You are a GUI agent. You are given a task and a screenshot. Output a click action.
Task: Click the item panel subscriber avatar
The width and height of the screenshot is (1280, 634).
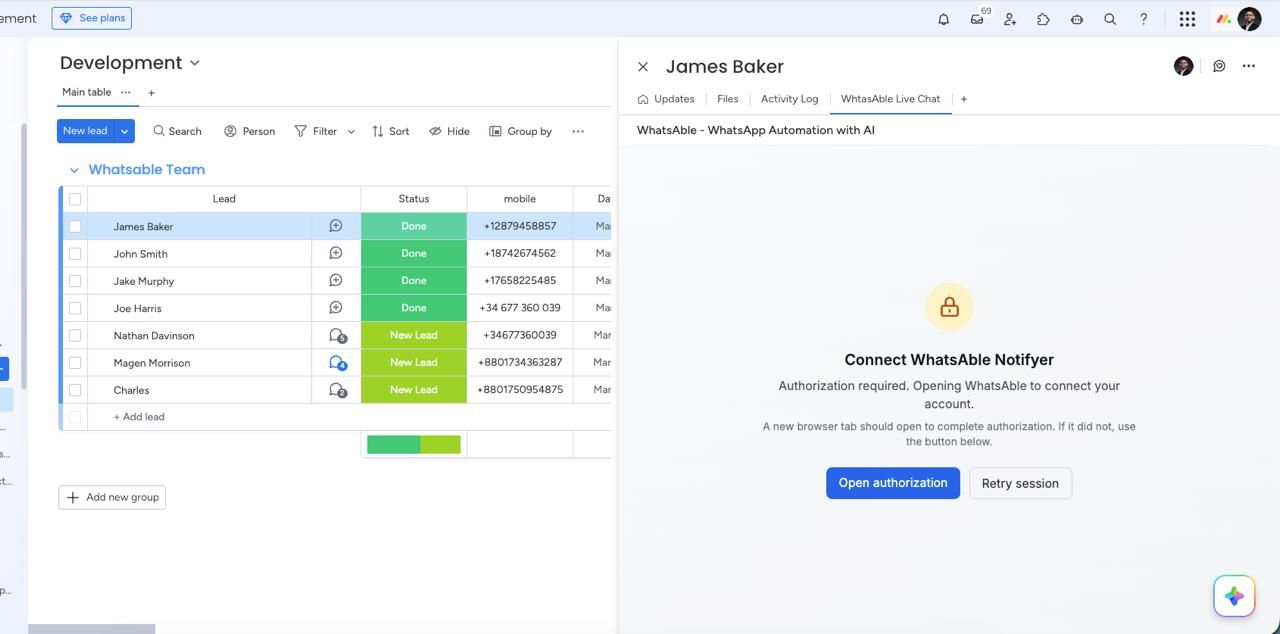coord(1183,66)
